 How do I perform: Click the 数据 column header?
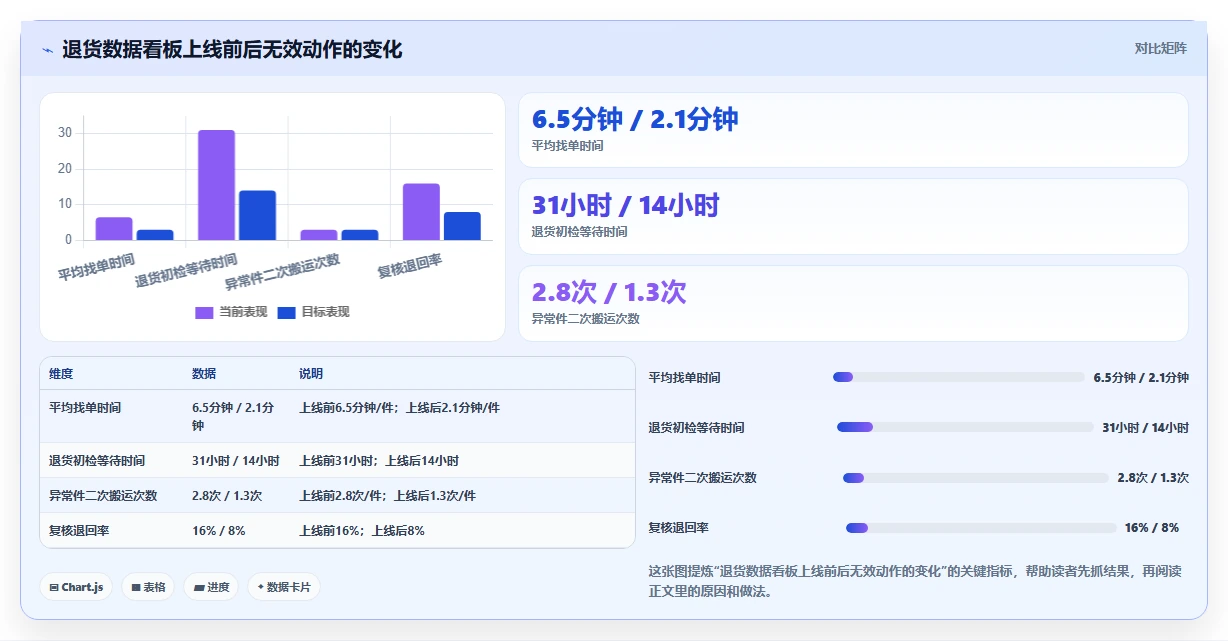point(204,374)
